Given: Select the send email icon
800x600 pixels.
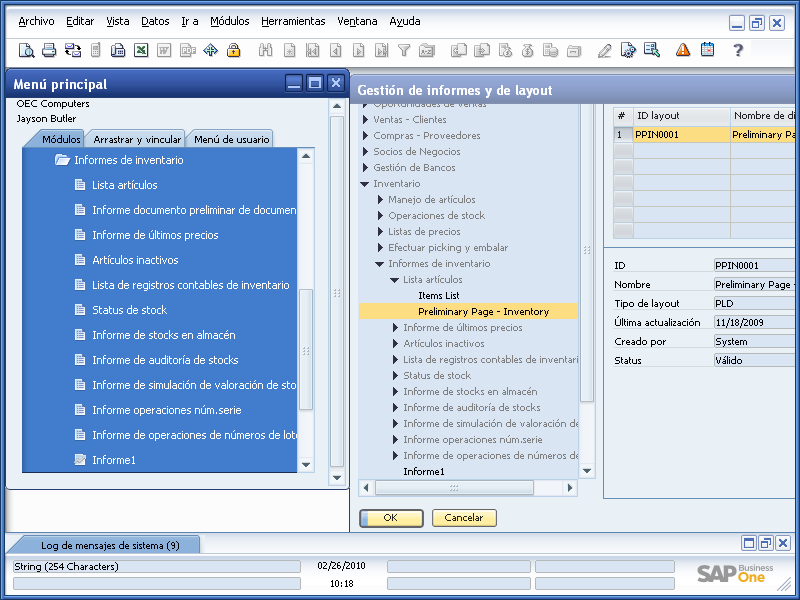Looking at the screenshot, I should click(x=72, y=49).
